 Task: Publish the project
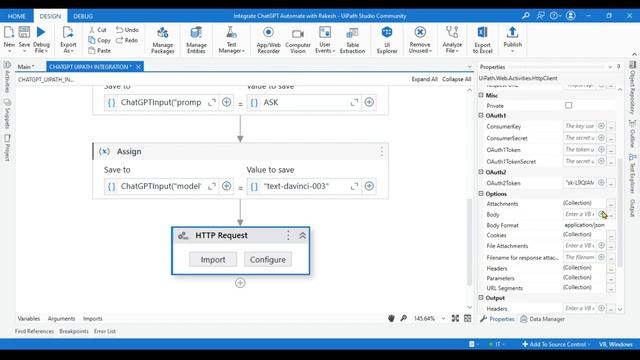512,40
